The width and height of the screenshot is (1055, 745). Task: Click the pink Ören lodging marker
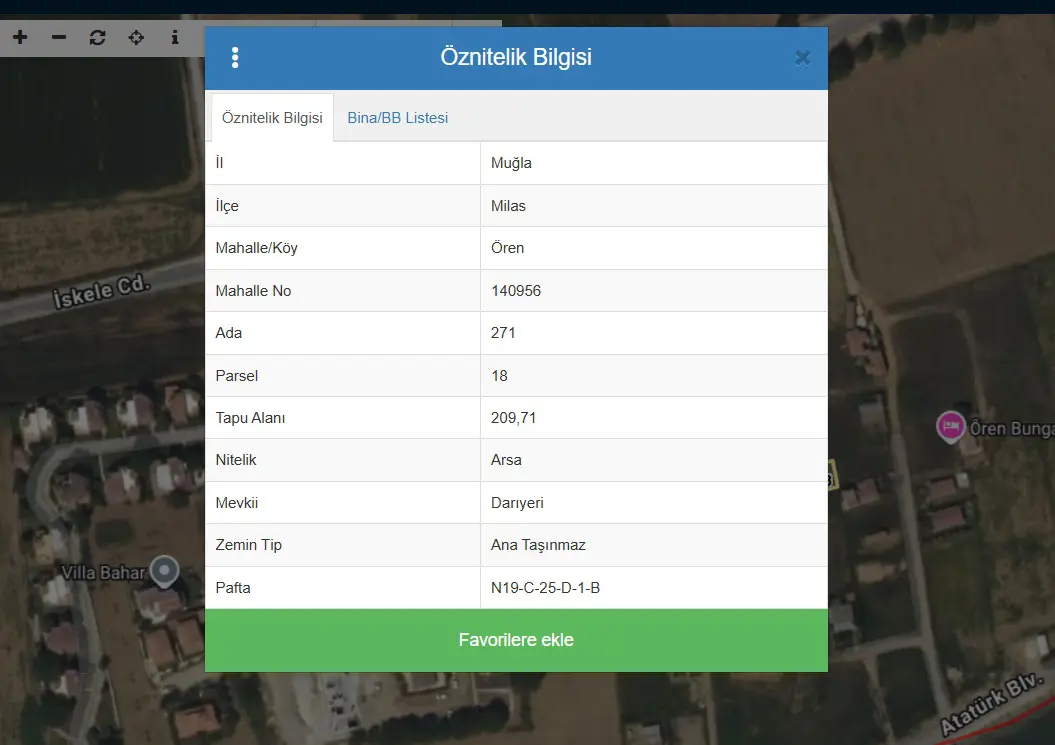pos(951,427)
